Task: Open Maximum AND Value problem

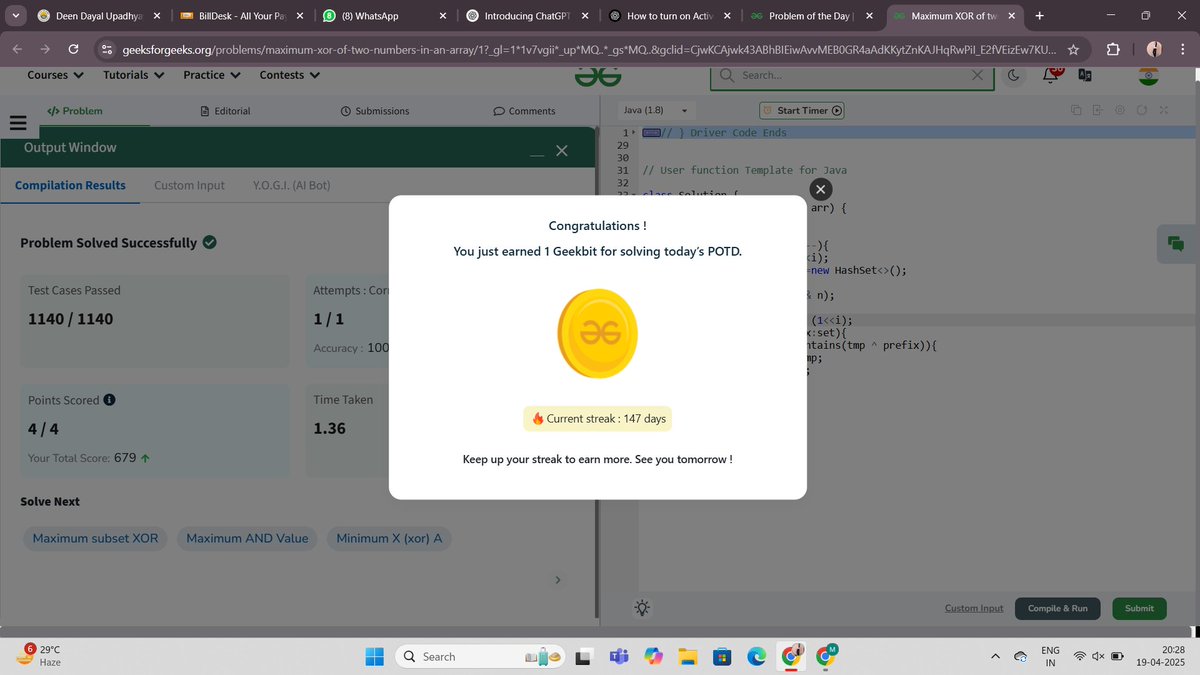Action: 247,538
